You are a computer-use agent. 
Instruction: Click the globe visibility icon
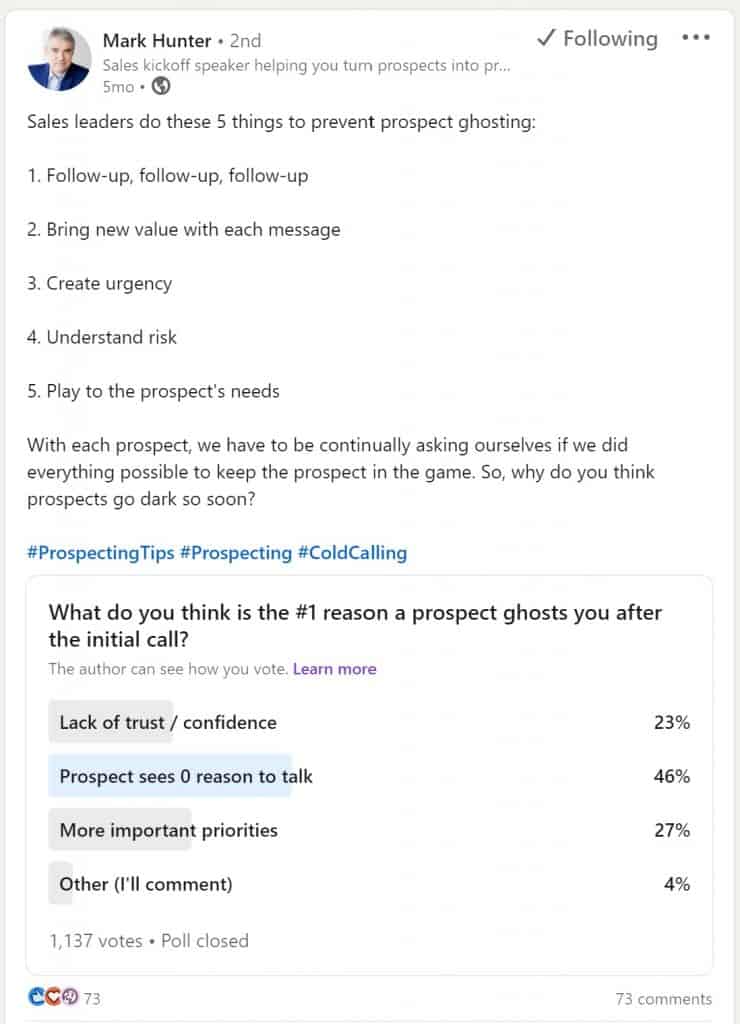pos(160,86)
